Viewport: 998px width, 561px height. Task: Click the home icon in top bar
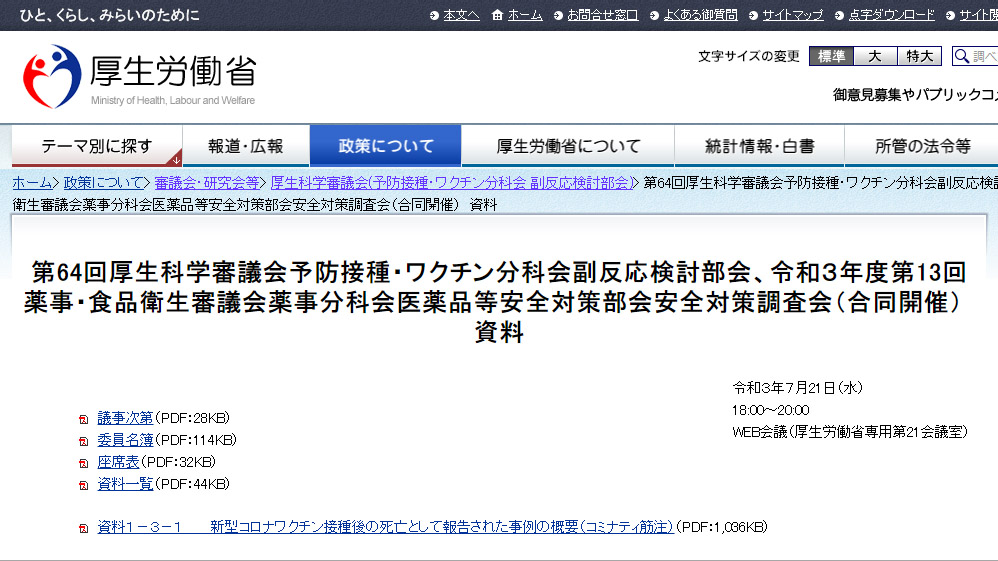[x=497, y=15]
